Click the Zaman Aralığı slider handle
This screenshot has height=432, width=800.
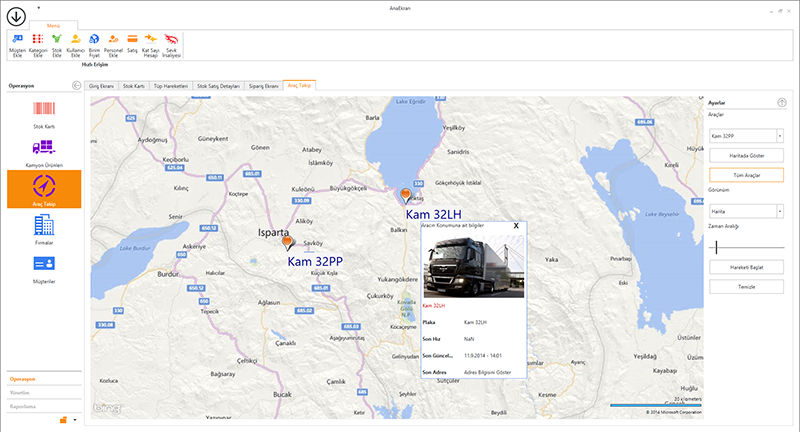pos(716,247)
